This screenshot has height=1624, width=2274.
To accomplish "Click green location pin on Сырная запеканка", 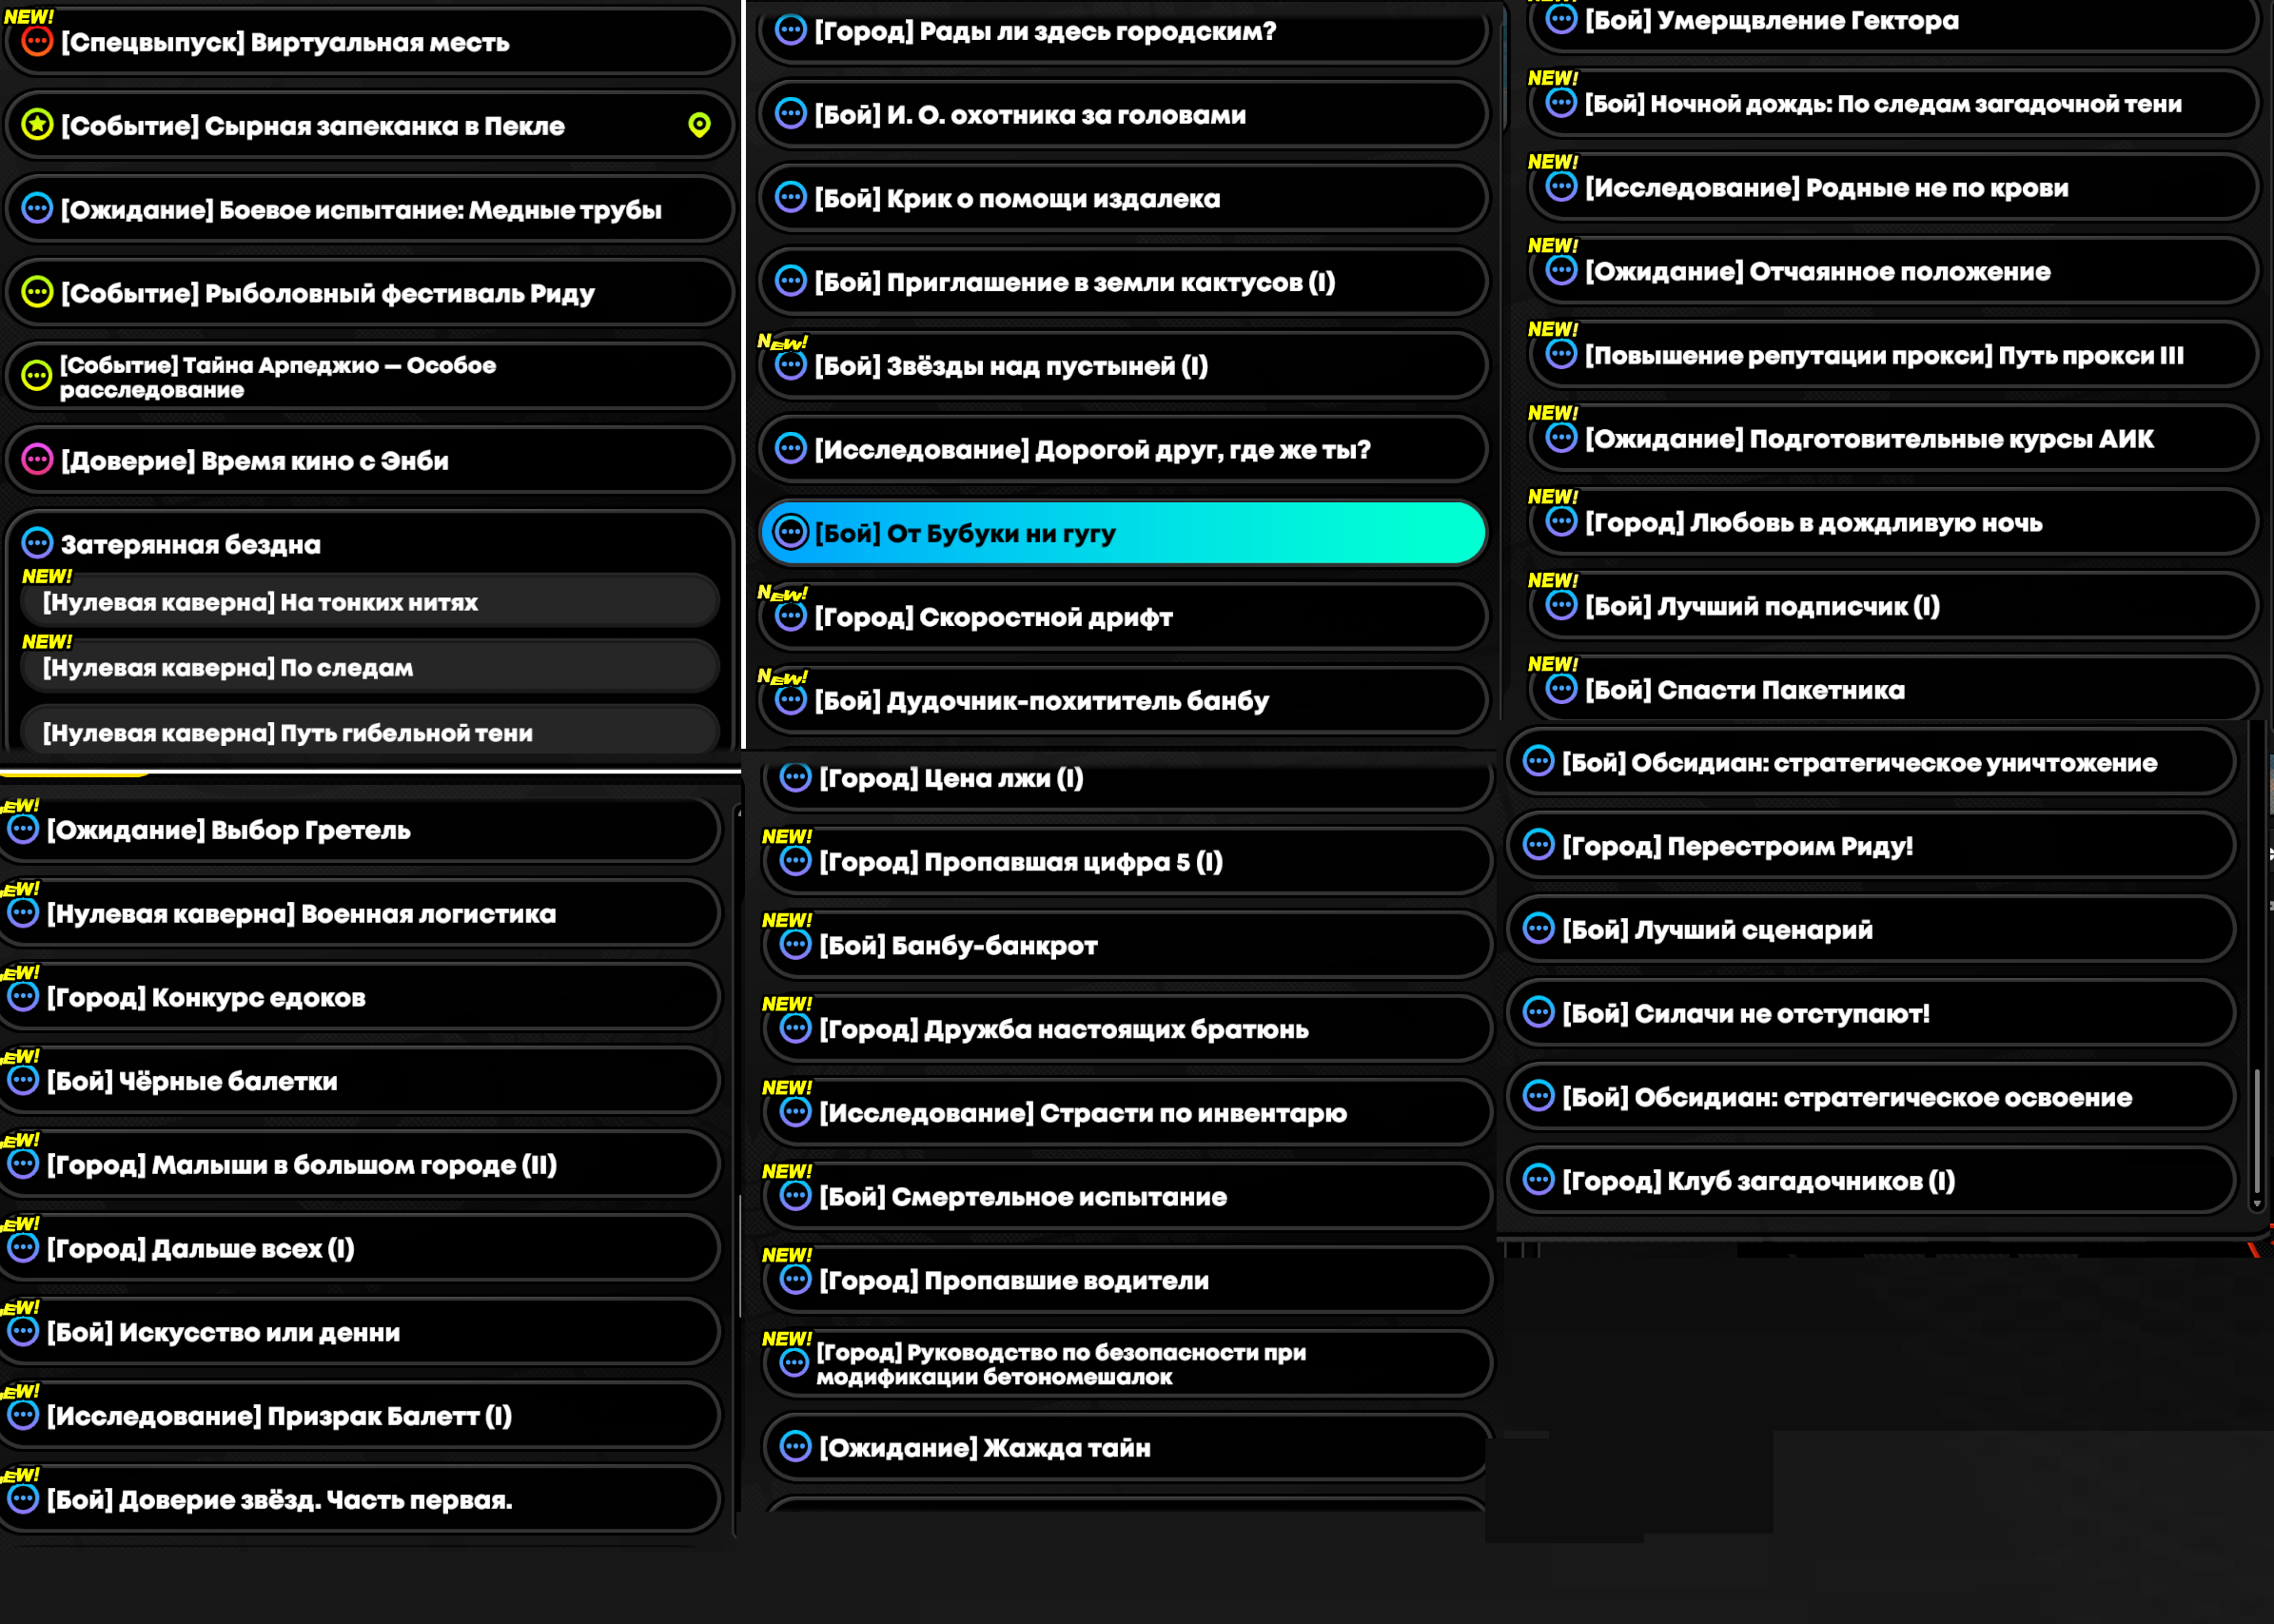I will [x=699, y=125].
